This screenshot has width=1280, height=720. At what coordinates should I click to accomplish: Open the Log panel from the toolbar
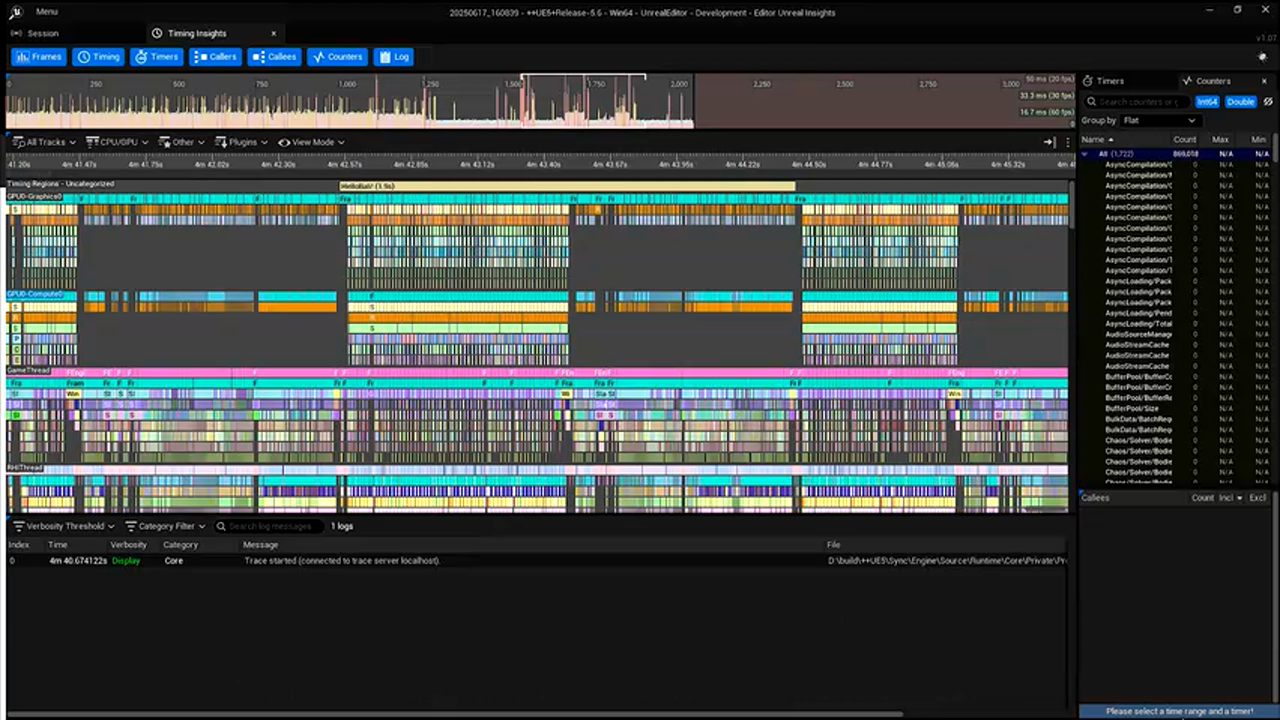point(395,57)
